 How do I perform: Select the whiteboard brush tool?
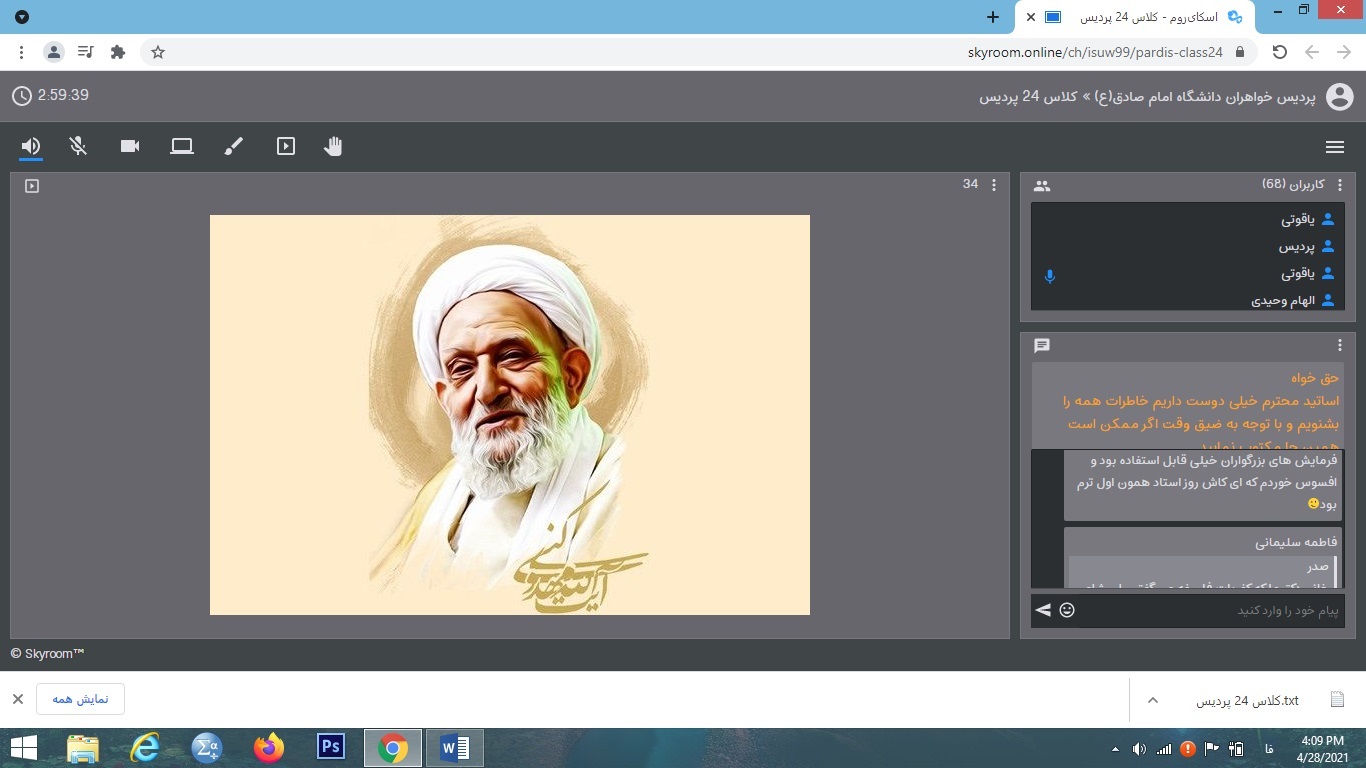[233, 146]
